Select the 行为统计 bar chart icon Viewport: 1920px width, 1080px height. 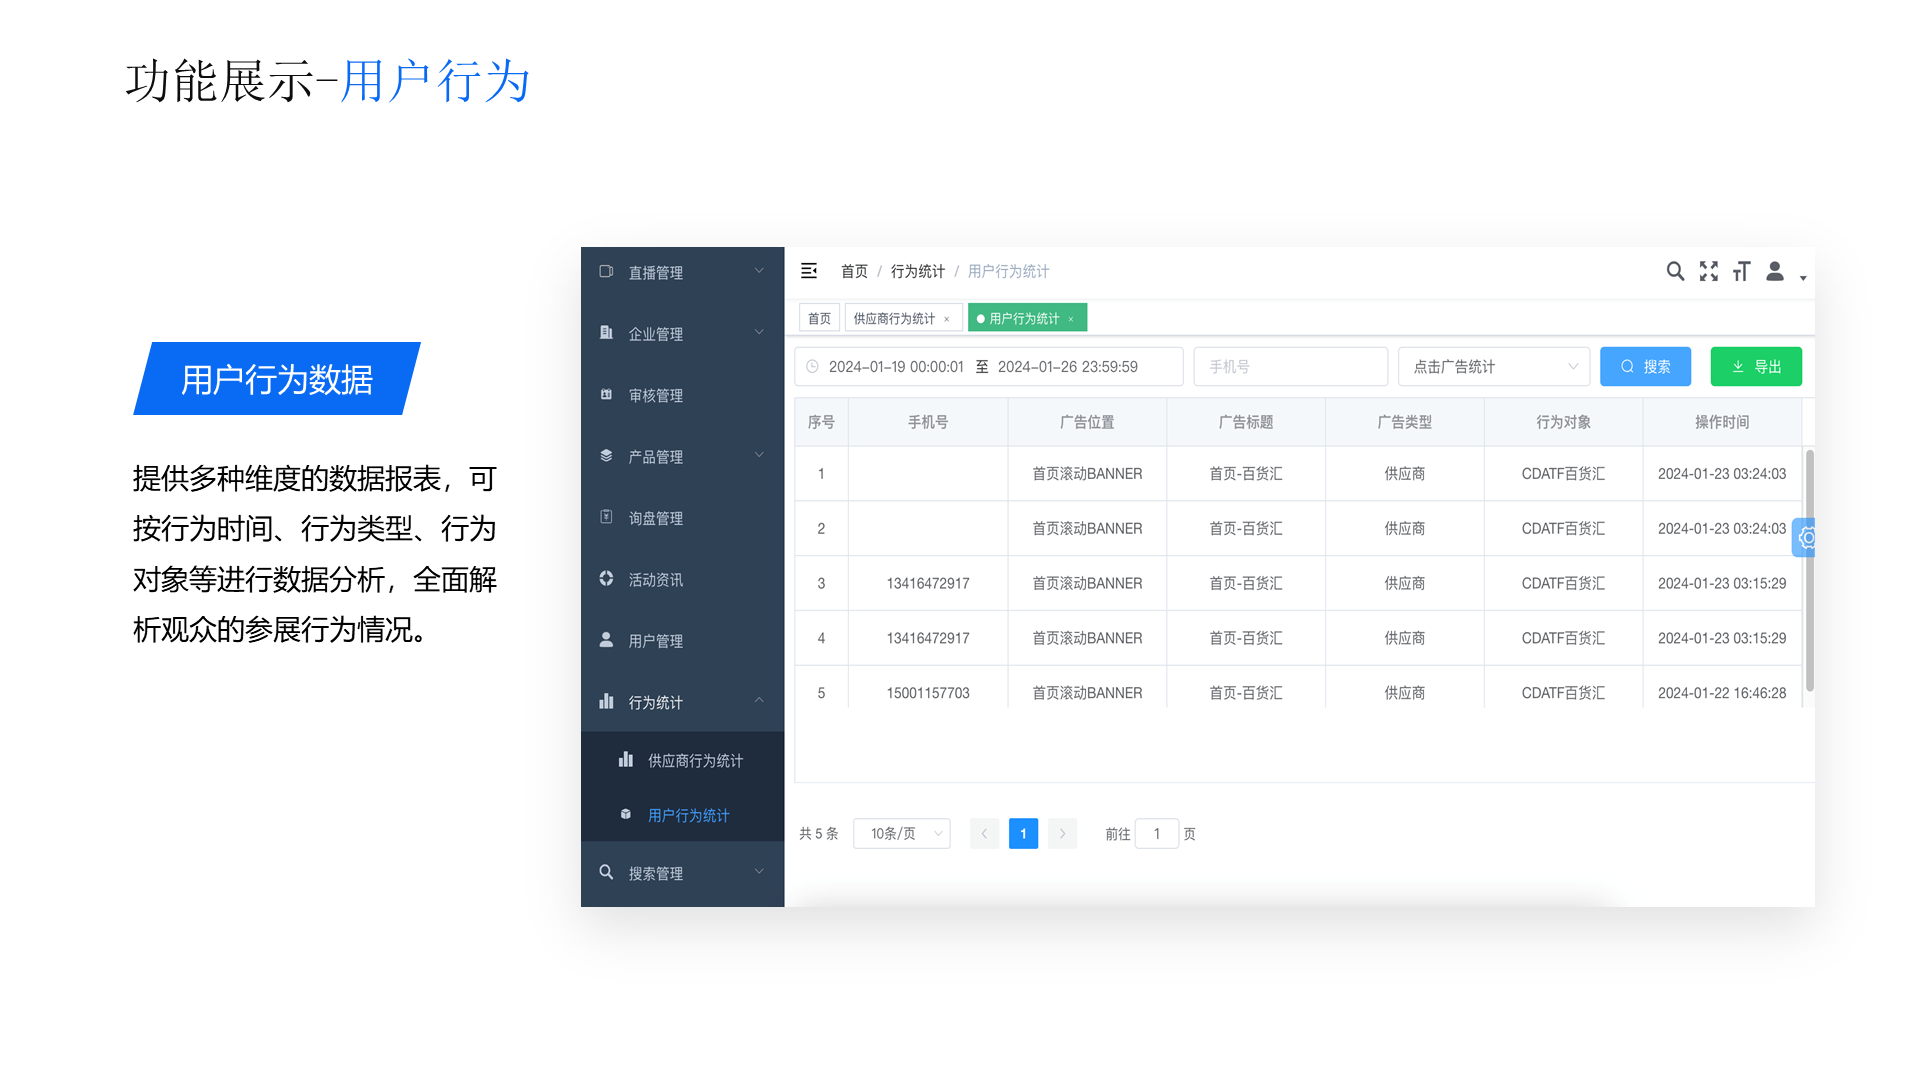point(607,702)
